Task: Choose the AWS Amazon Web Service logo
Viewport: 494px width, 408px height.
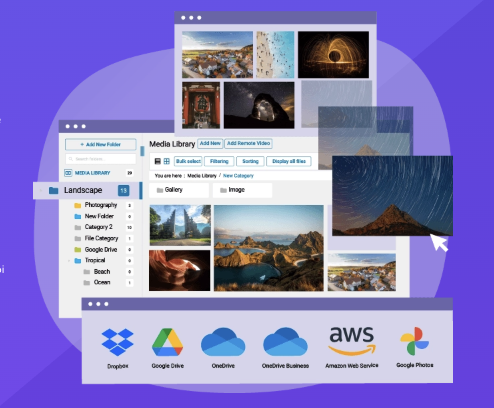Action: (x=352, y=341)
